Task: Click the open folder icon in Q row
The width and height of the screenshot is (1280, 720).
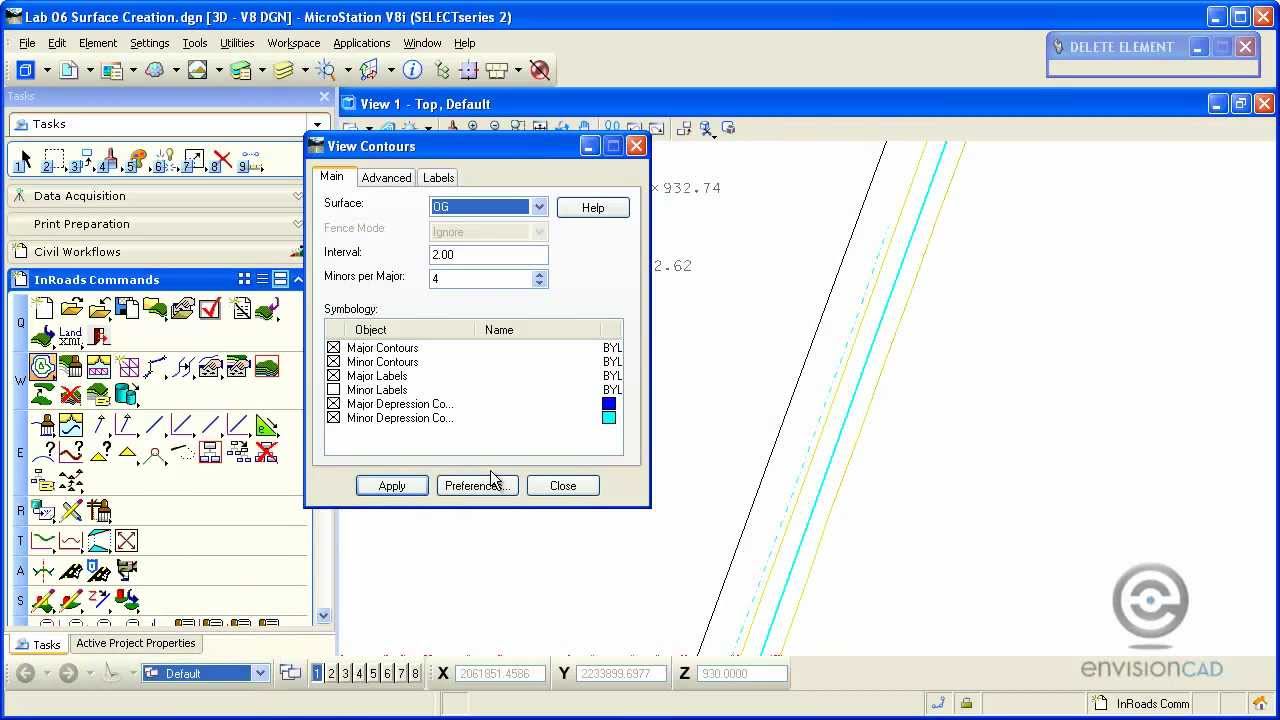Action: point(71,309)
